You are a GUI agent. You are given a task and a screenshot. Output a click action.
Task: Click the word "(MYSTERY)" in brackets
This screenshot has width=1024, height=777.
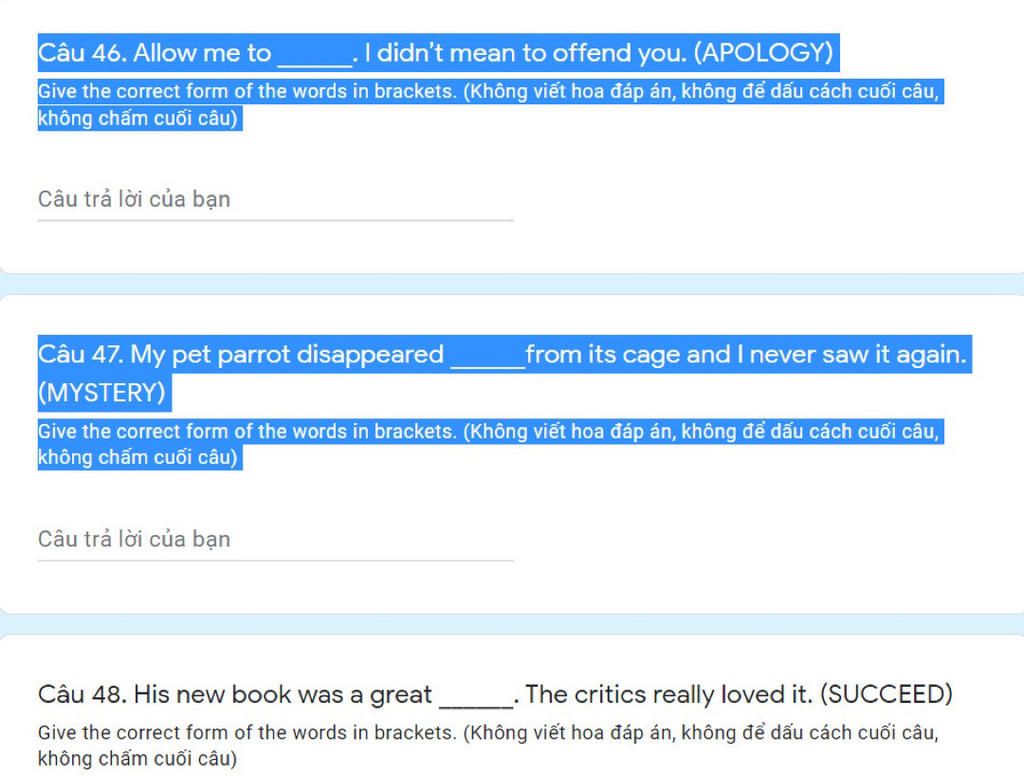pyautogui.click(x=101, y=393)
